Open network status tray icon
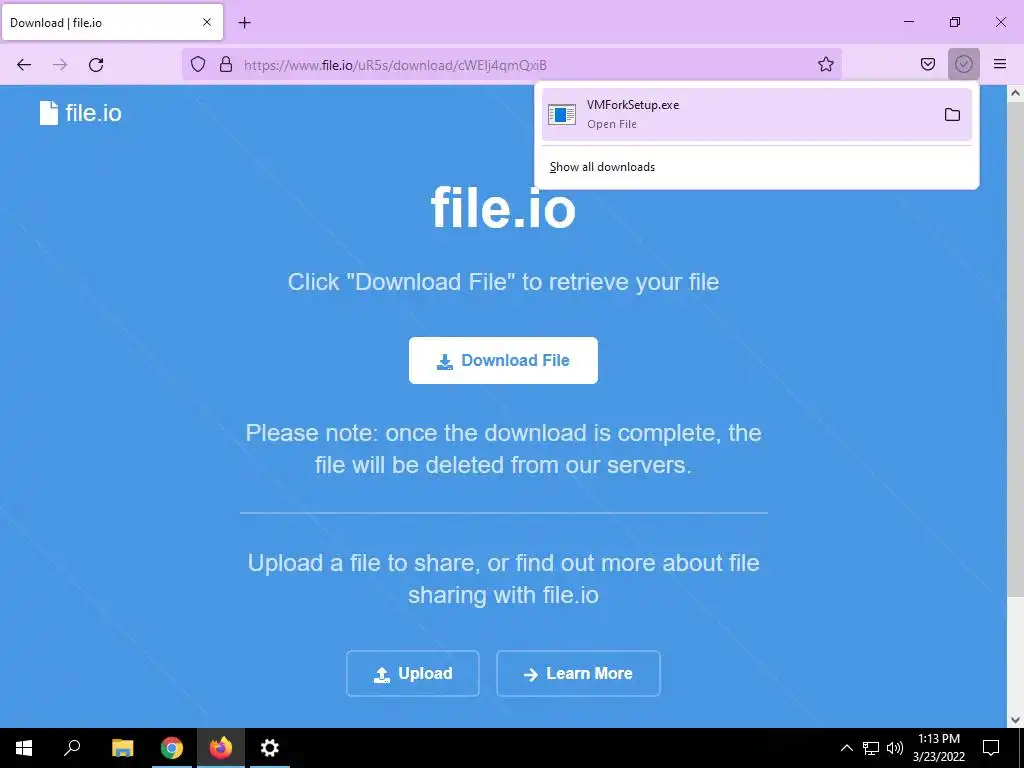Viewport: 1024px width, 768px height. (x=871, y=748)
